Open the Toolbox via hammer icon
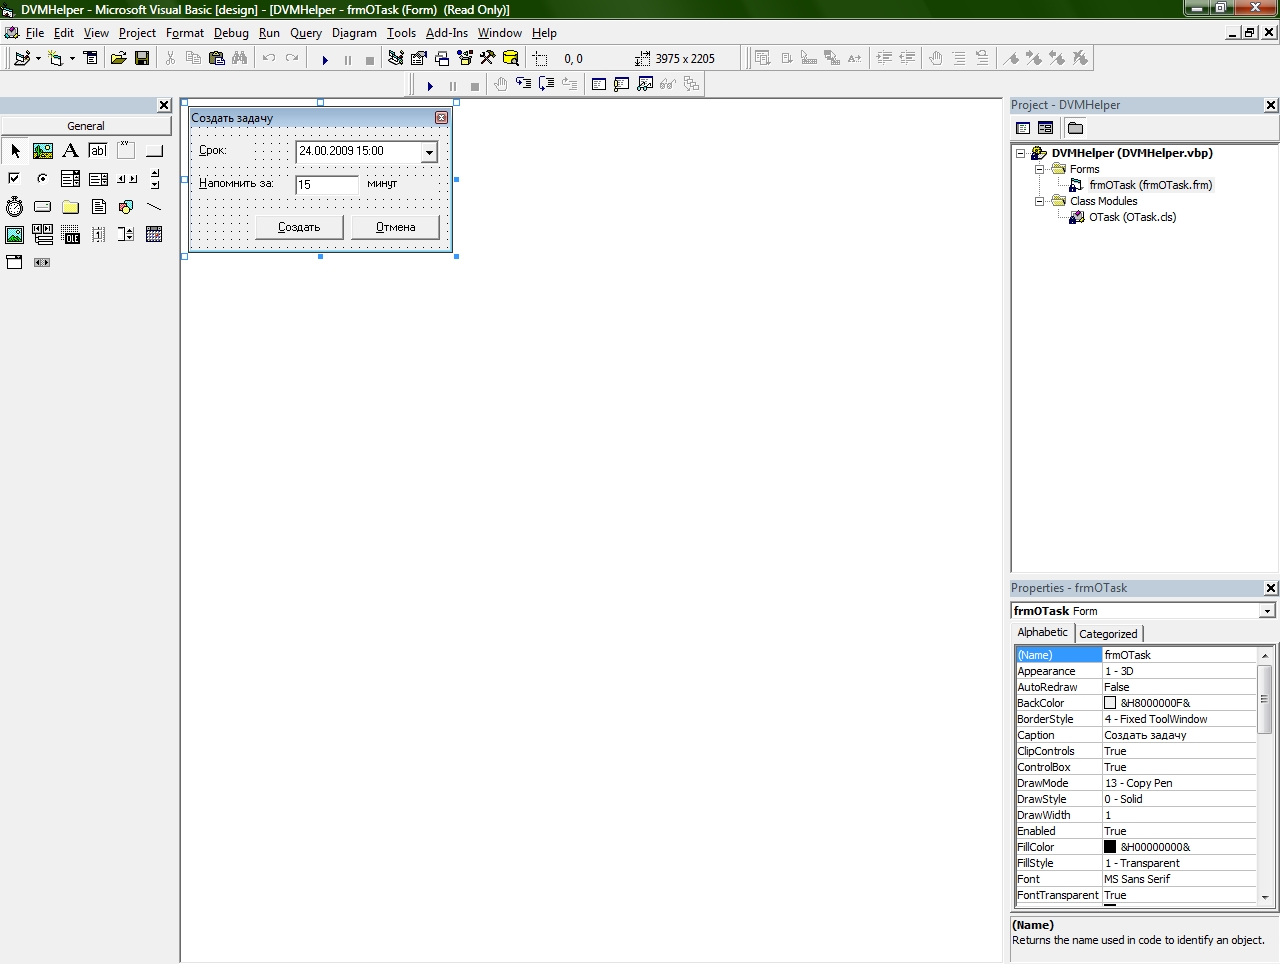 pos(488,59)
